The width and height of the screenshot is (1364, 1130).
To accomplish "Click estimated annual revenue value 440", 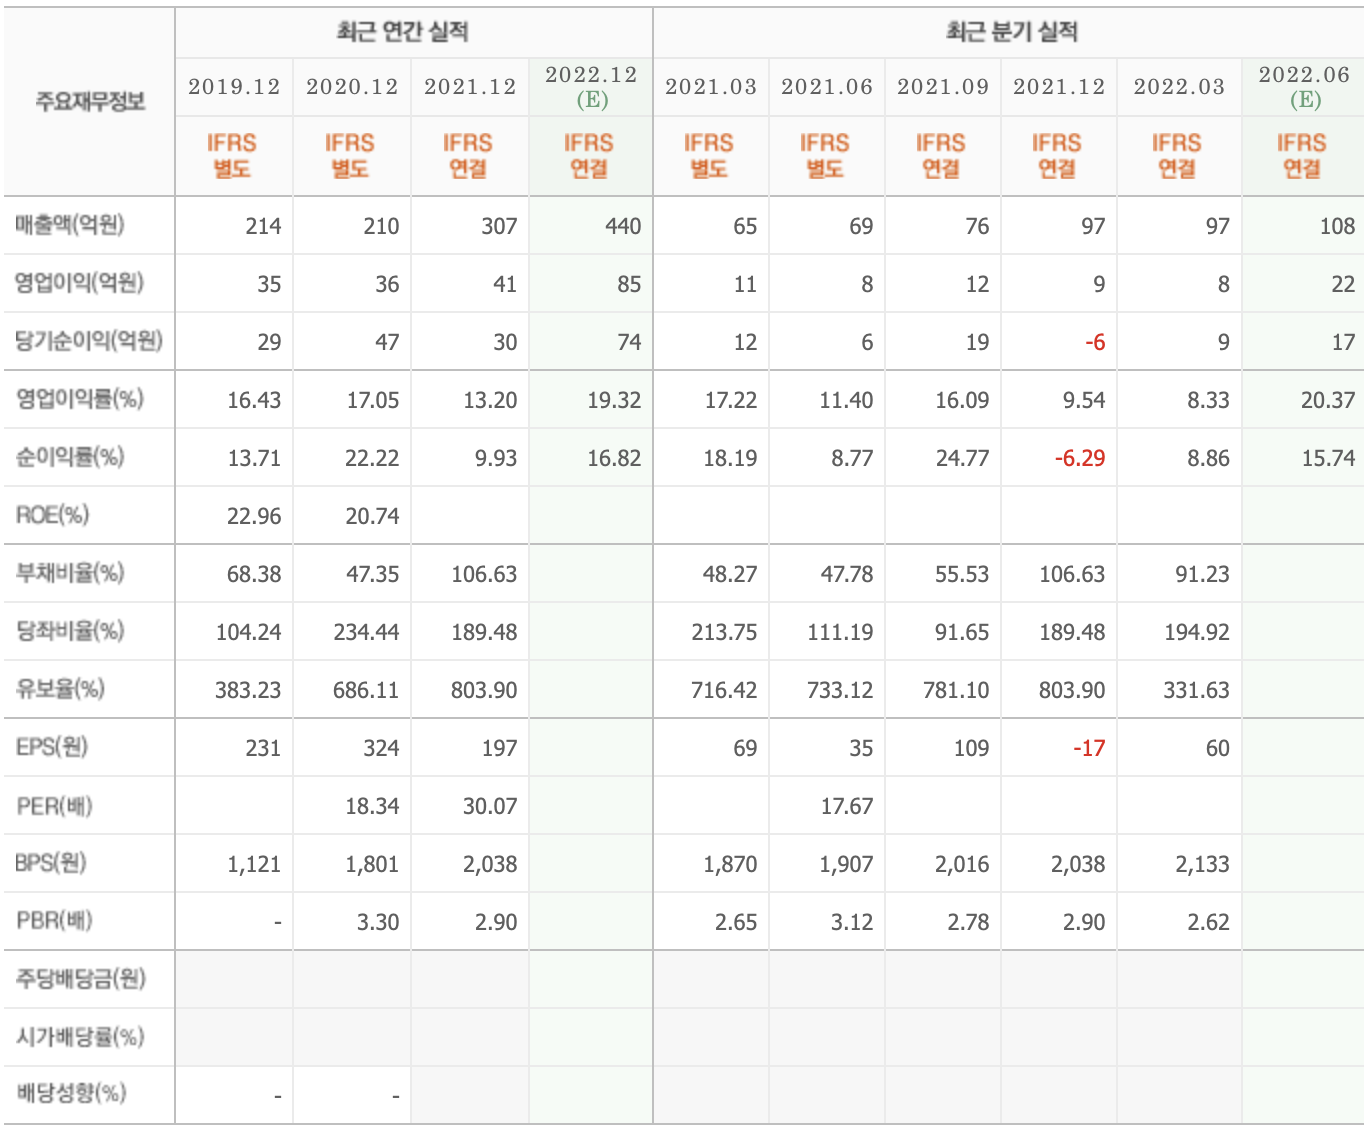I will coord(623,226).
